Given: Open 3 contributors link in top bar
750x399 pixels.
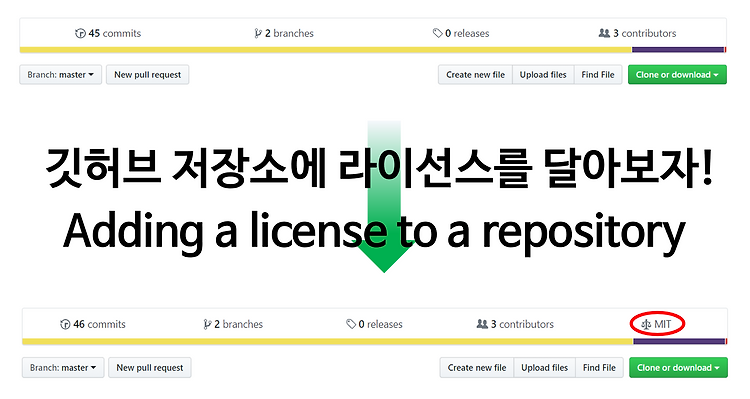Looking at the screenshot, I should click(x=638, y=33).
